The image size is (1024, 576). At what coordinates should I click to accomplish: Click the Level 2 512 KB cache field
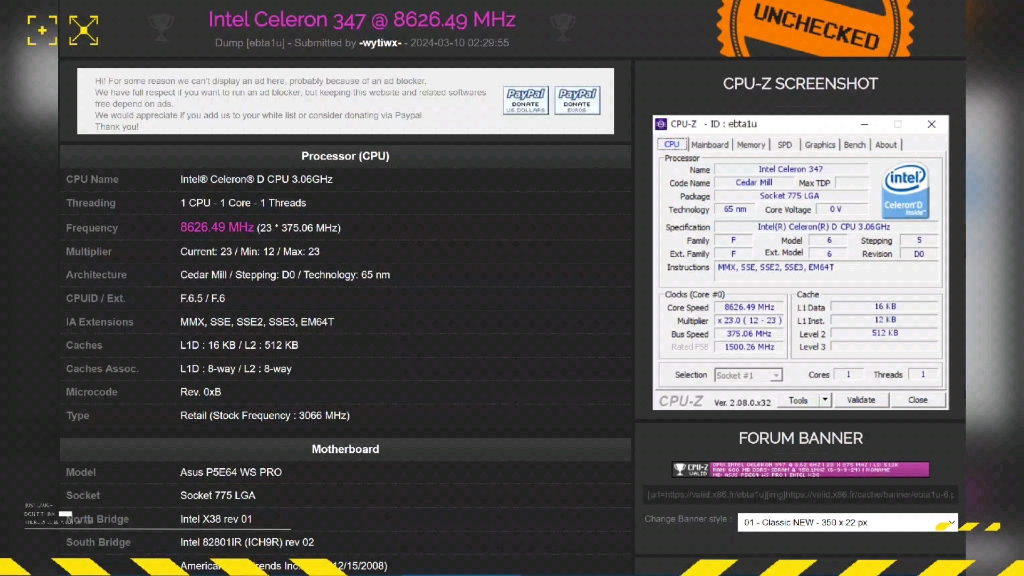tap(885, 334)
